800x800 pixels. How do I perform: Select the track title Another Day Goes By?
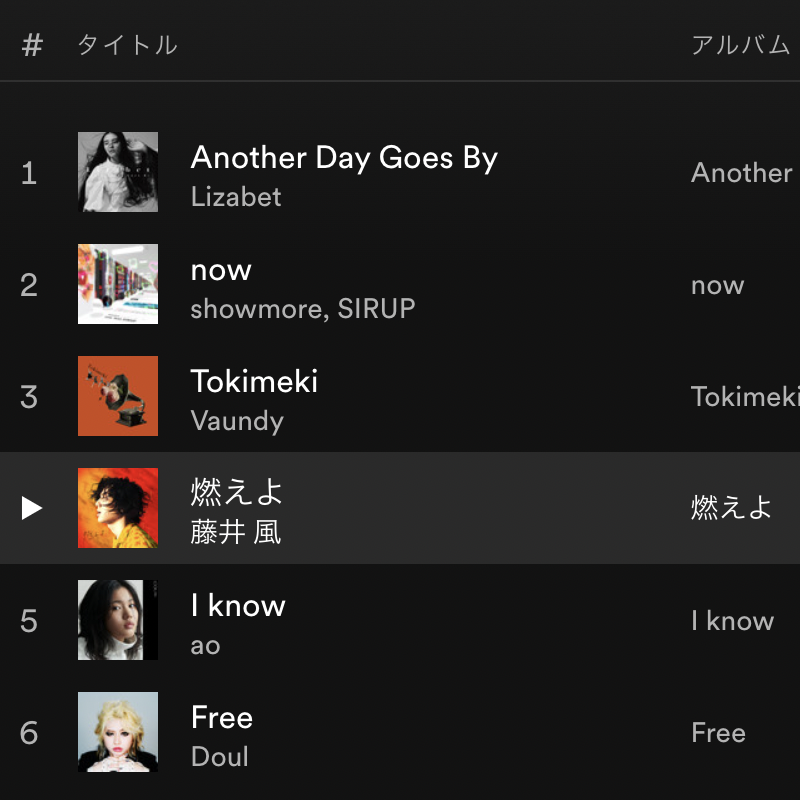point(344,158)
